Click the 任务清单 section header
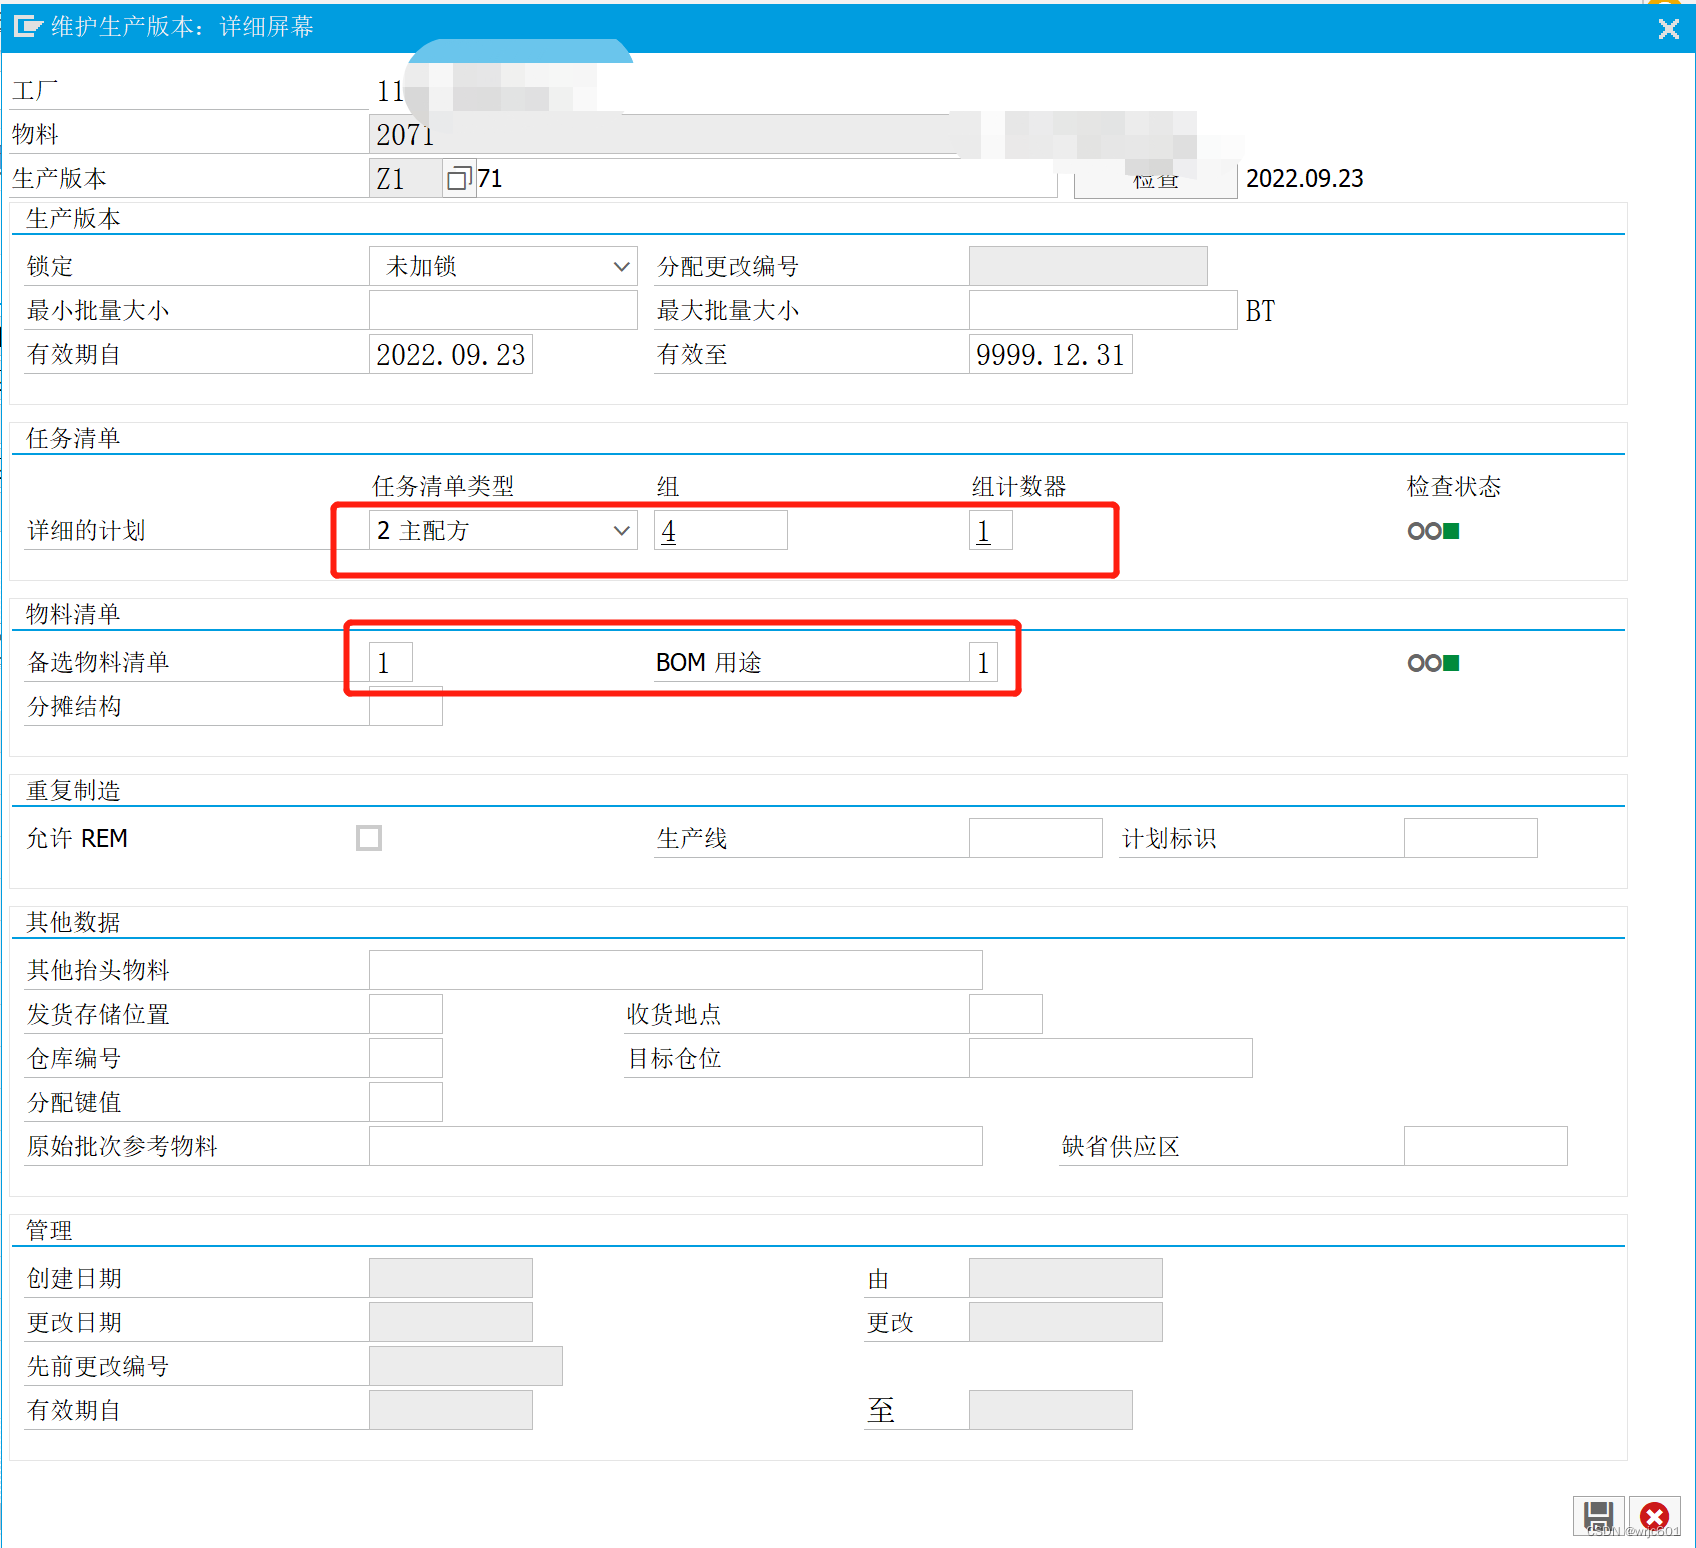 (73, 438)
